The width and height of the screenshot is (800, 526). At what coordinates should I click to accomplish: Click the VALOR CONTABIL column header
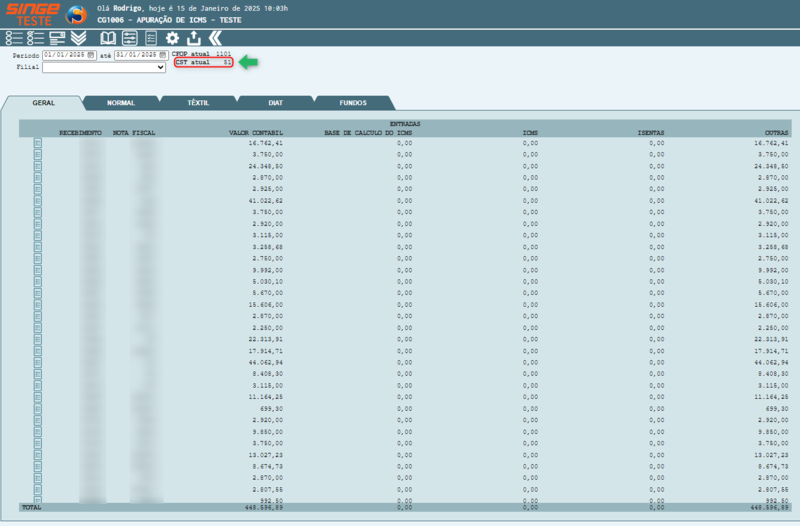pos(256,131)
